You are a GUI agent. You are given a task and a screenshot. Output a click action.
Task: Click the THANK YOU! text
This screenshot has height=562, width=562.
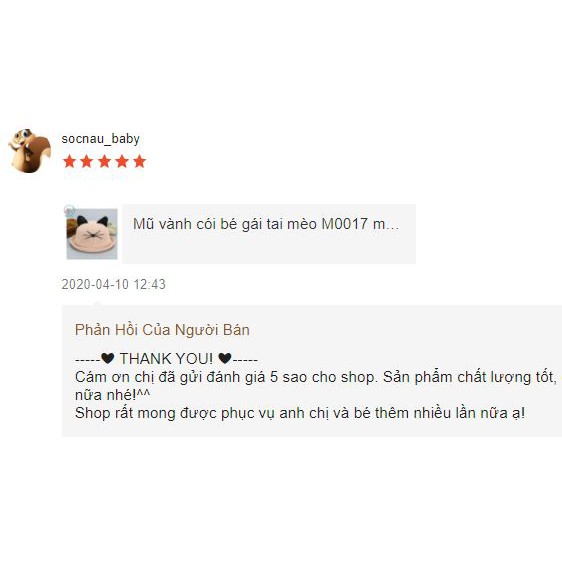(x=166, y=358)
